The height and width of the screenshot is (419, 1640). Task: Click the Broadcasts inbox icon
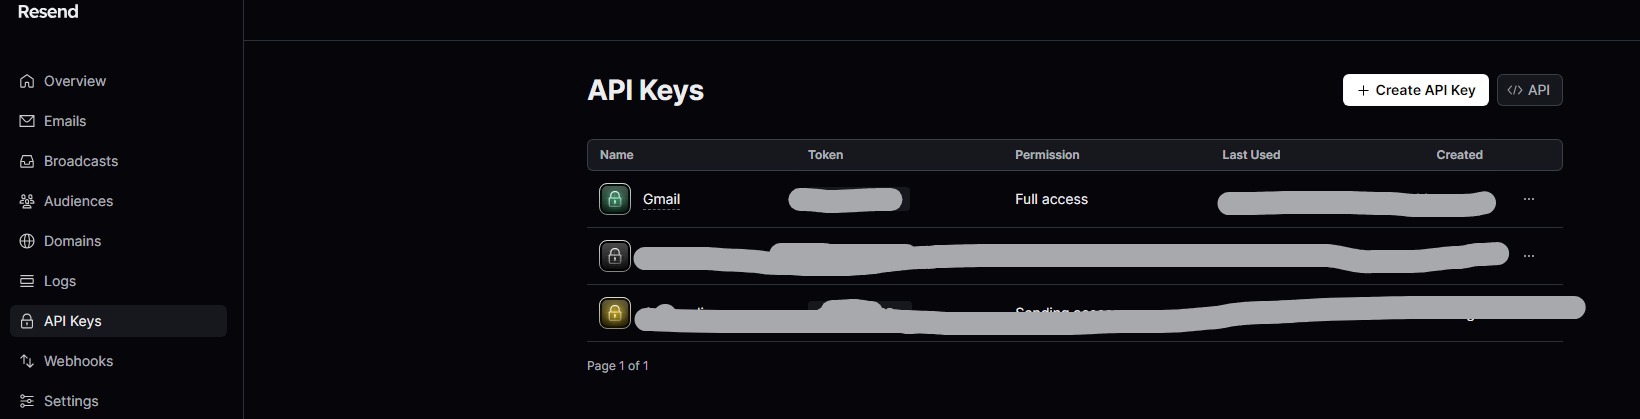click(x=27, y=161)
